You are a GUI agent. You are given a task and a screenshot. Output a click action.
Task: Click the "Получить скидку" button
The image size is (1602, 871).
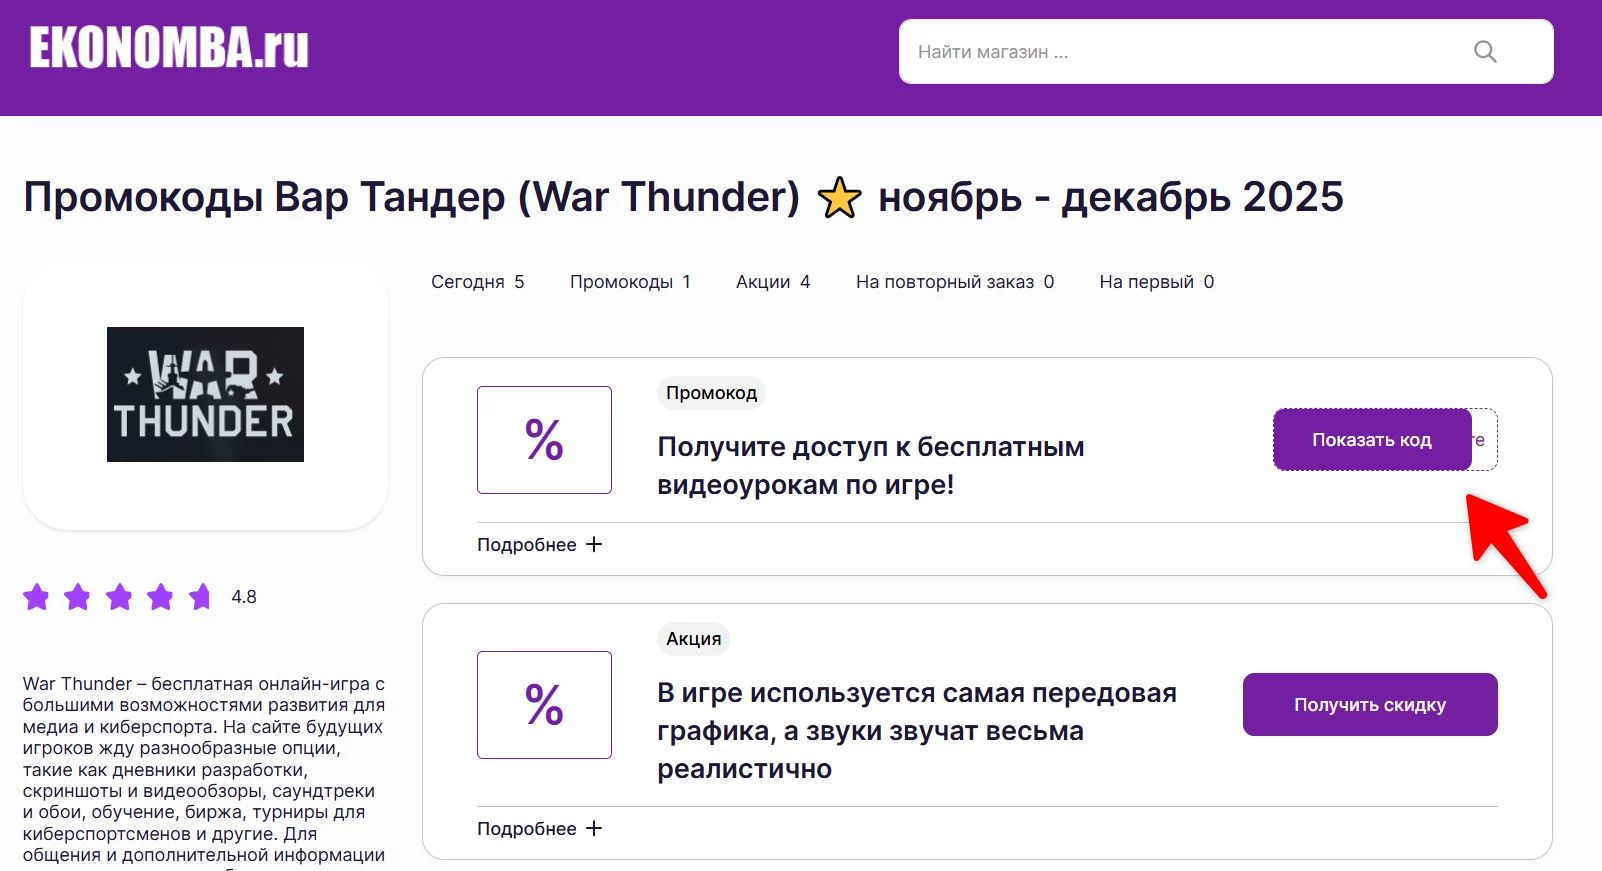point(1370,705)
